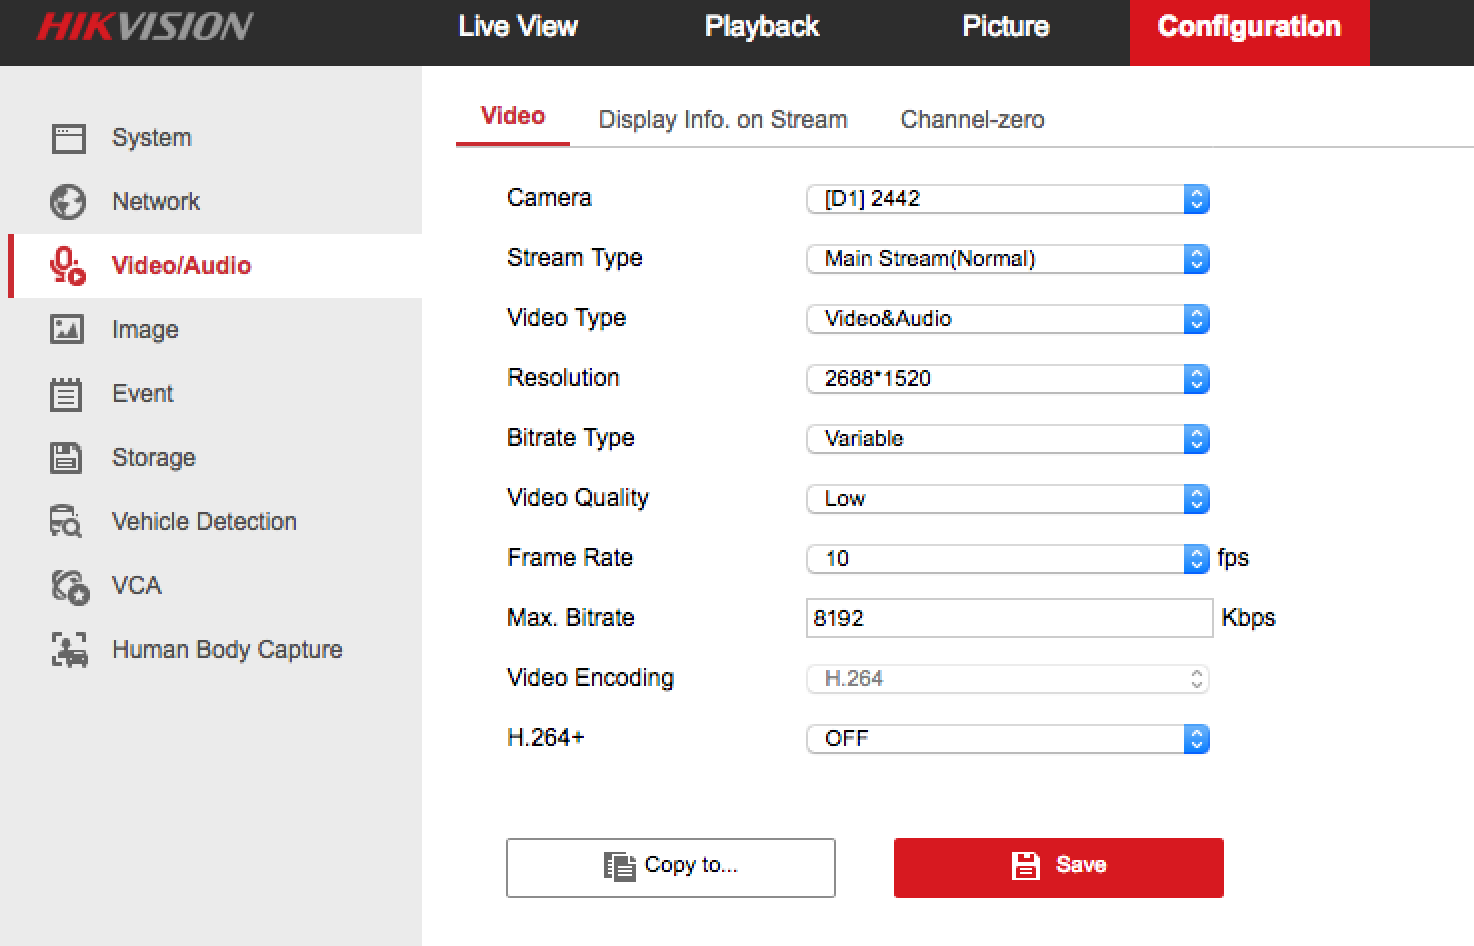Viewport: 1474px width, 946px height.
Task: Click the Save button
Action: tap(1058, 867)
